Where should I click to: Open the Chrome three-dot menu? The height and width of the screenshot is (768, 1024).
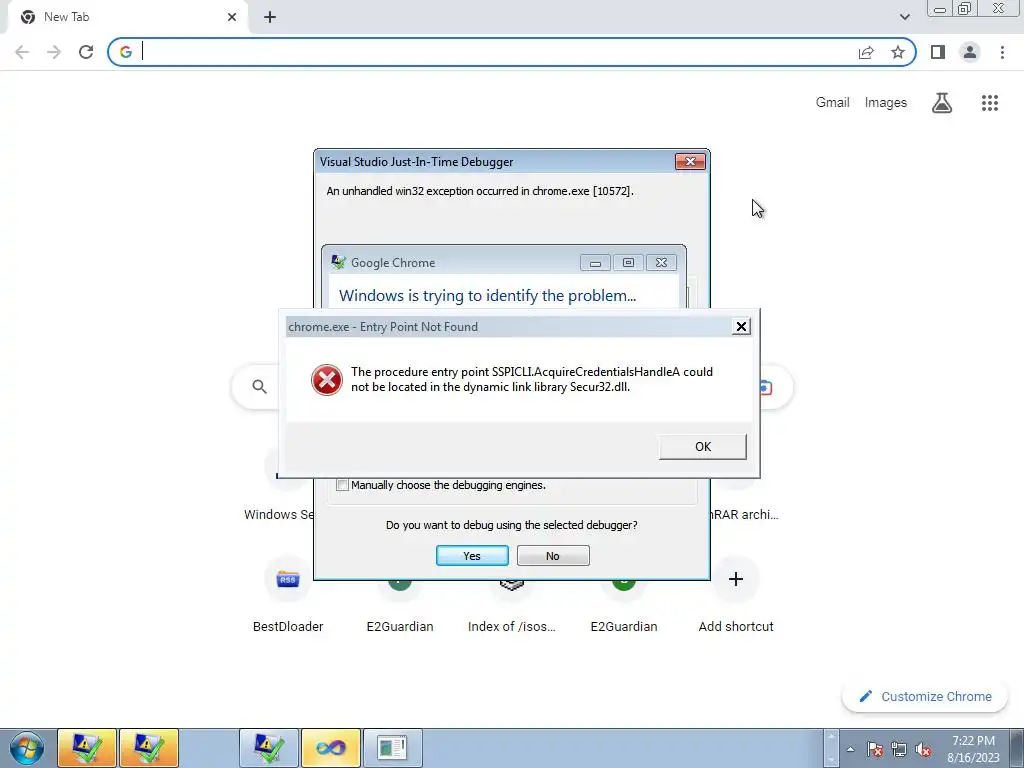[1002, 52]
